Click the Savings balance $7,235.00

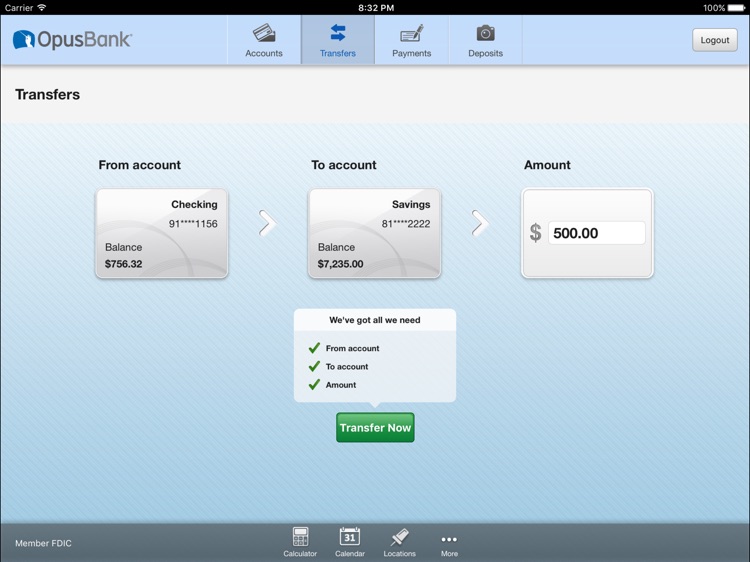(x=341, y=264)
